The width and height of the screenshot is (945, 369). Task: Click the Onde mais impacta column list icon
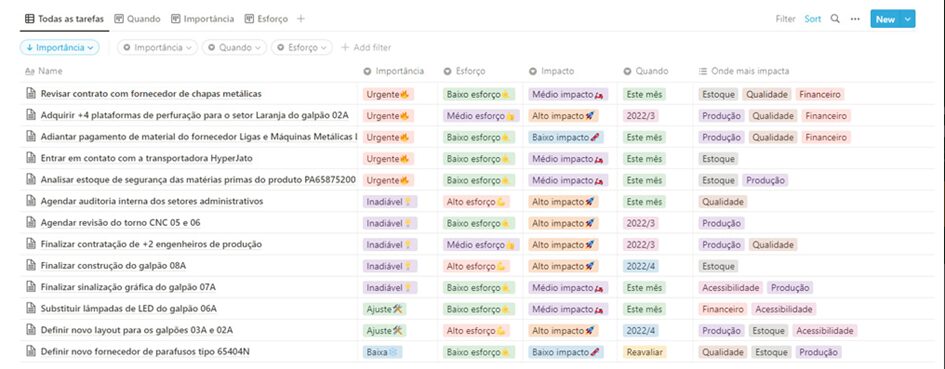click(702, 71)
